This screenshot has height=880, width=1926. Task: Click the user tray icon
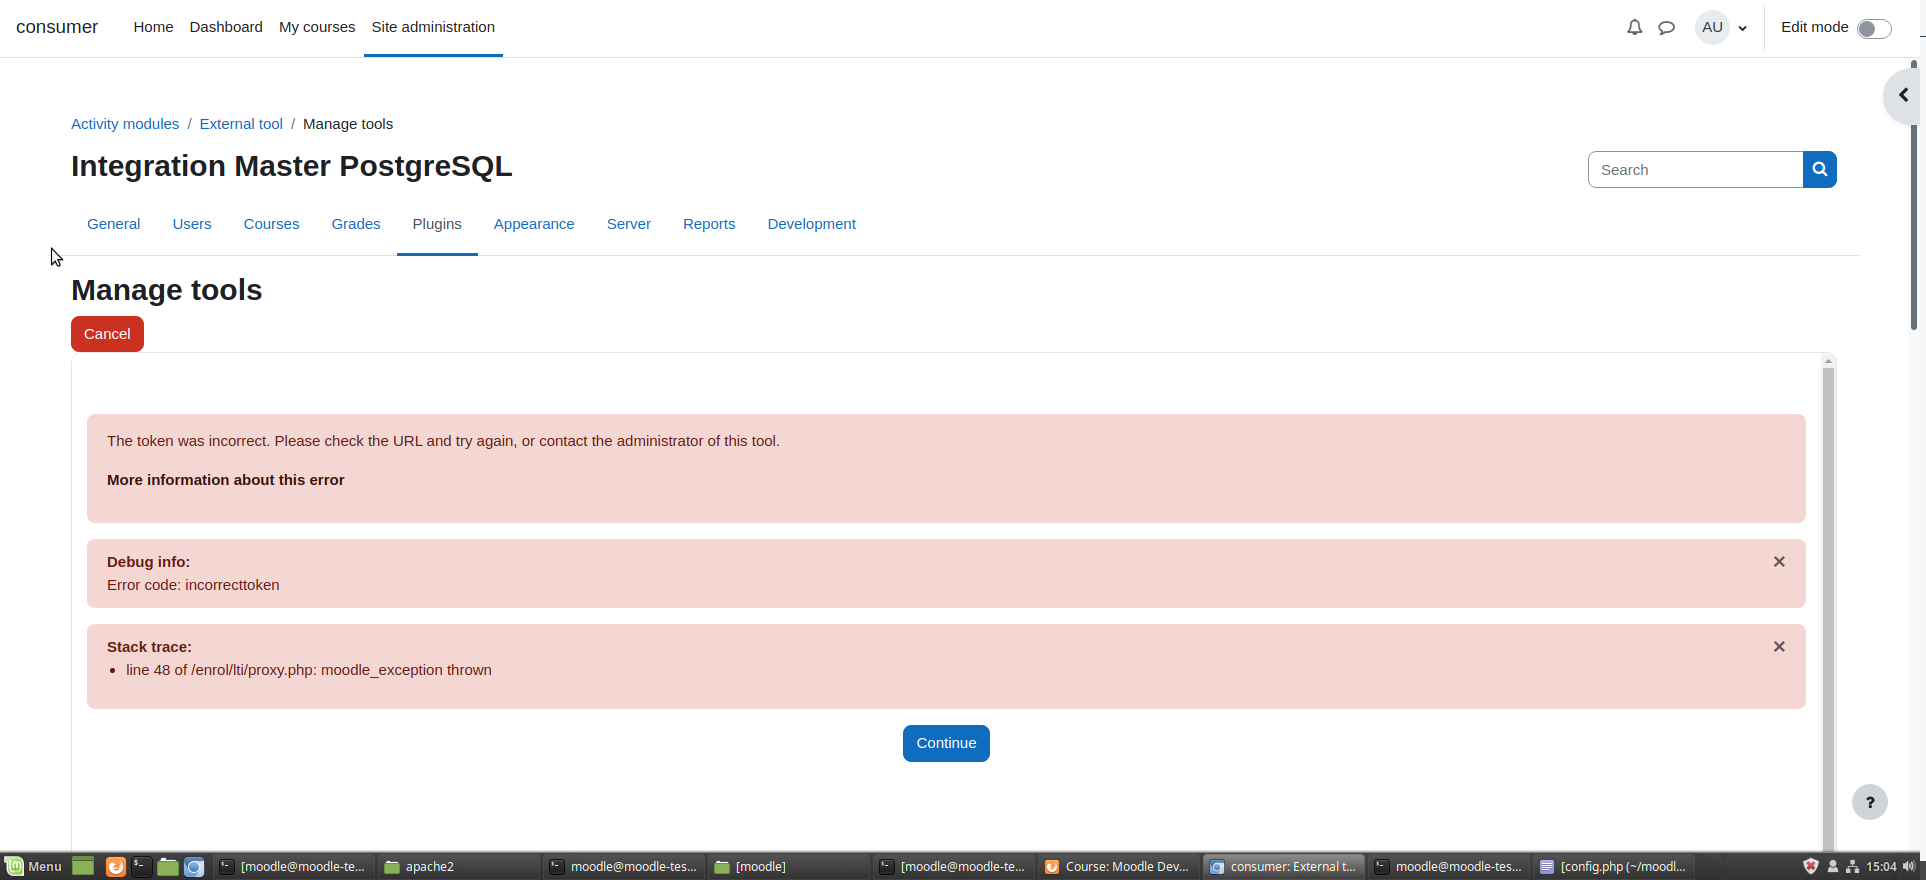(x=1833, y=866)
